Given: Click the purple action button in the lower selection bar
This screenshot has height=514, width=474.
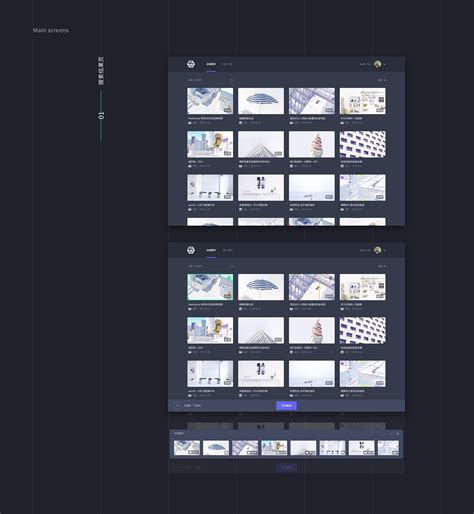Looking at the screenshot, I should 286,406.
